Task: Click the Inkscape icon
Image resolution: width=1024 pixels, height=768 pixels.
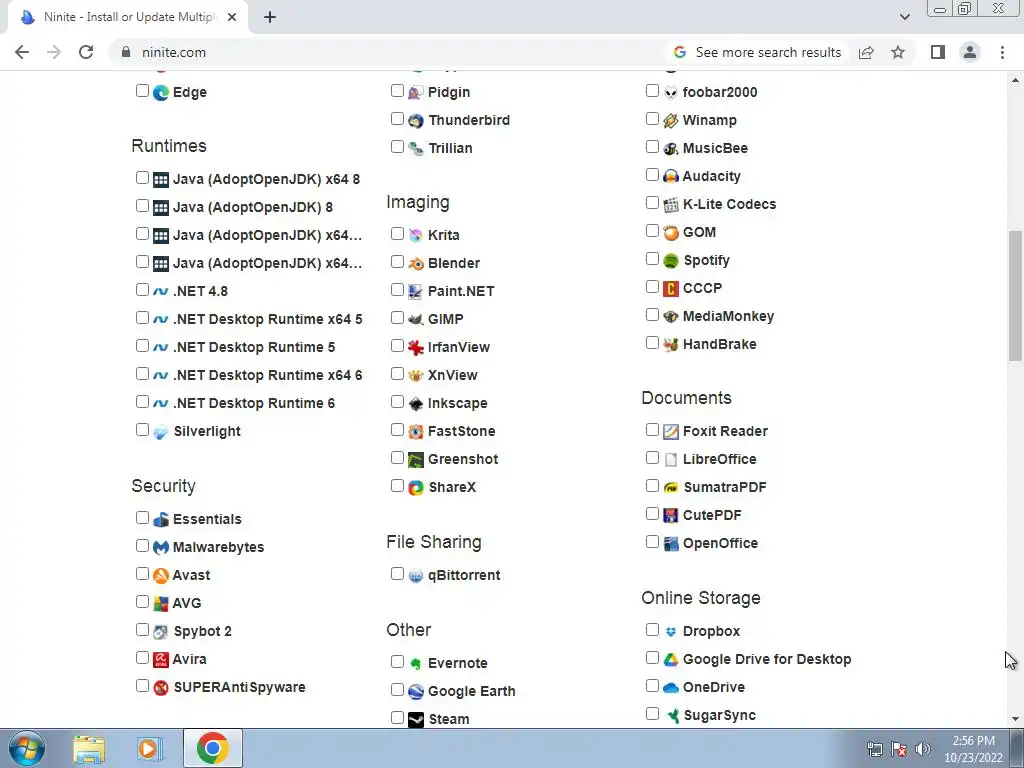Action: point(415,404)
